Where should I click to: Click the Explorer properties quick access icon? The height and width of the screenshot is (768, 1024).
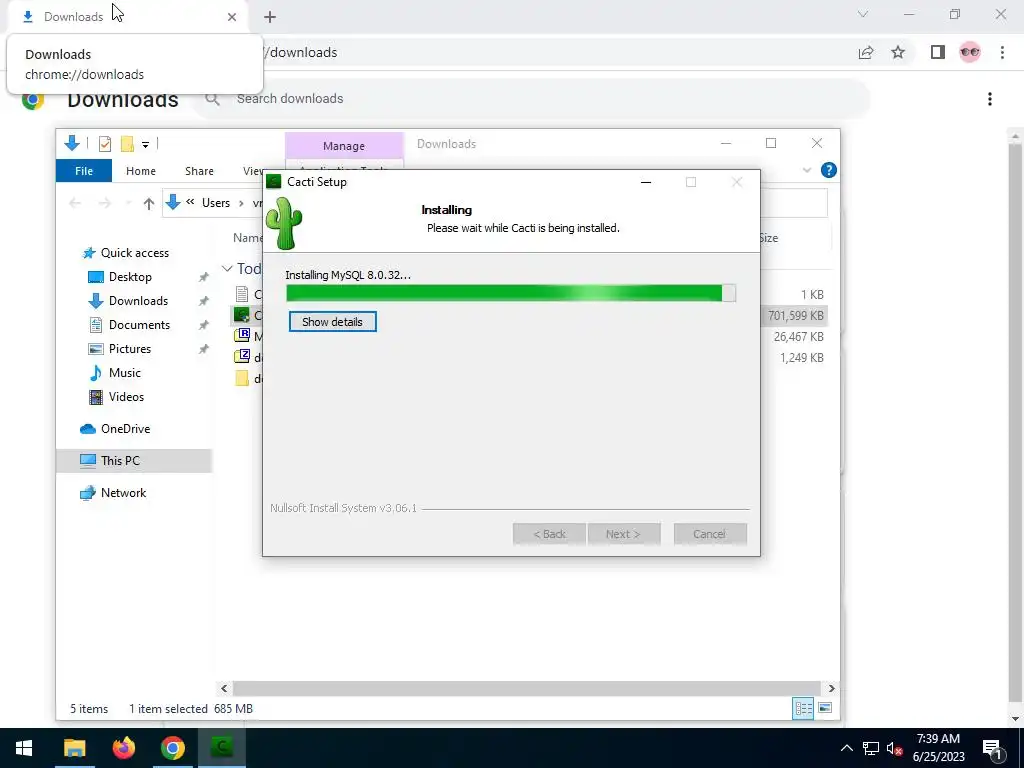[104, 144]
